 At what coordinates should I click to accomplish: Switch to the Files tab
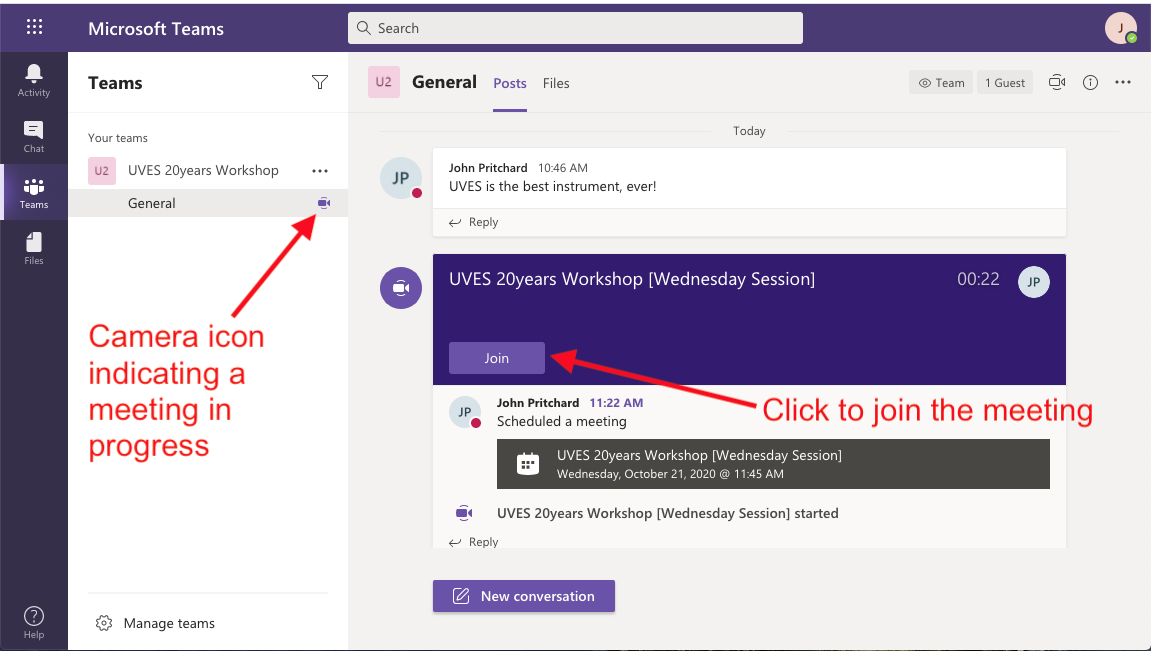point(556,83)
